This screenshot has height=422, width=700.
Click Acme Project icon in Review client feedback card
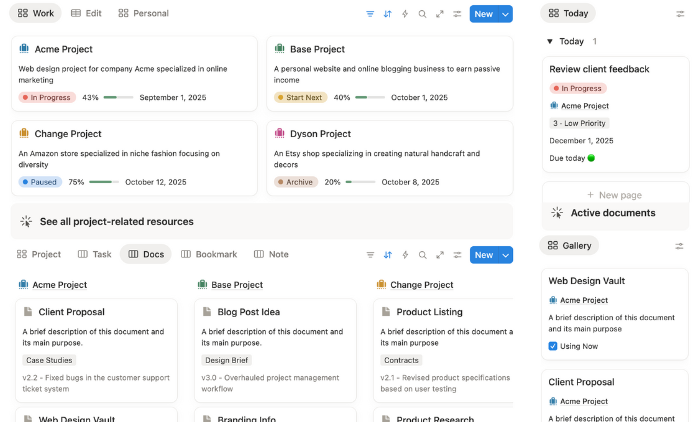554,105
